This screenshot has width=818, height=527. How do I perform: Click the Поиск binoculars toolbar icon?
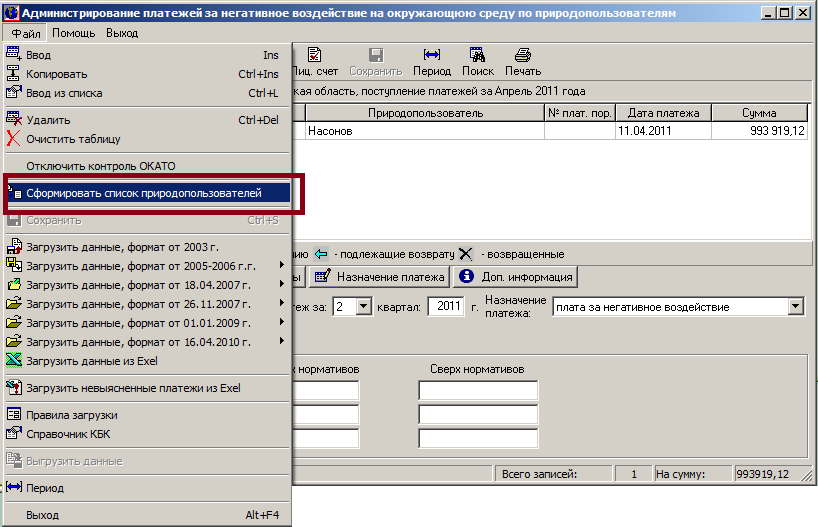(x=477, y=62)
